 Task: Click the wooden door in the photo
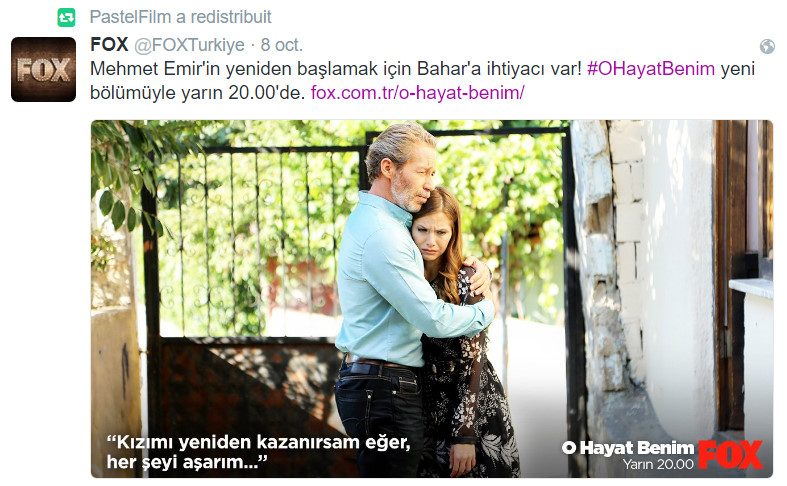(x=738, y=271)
